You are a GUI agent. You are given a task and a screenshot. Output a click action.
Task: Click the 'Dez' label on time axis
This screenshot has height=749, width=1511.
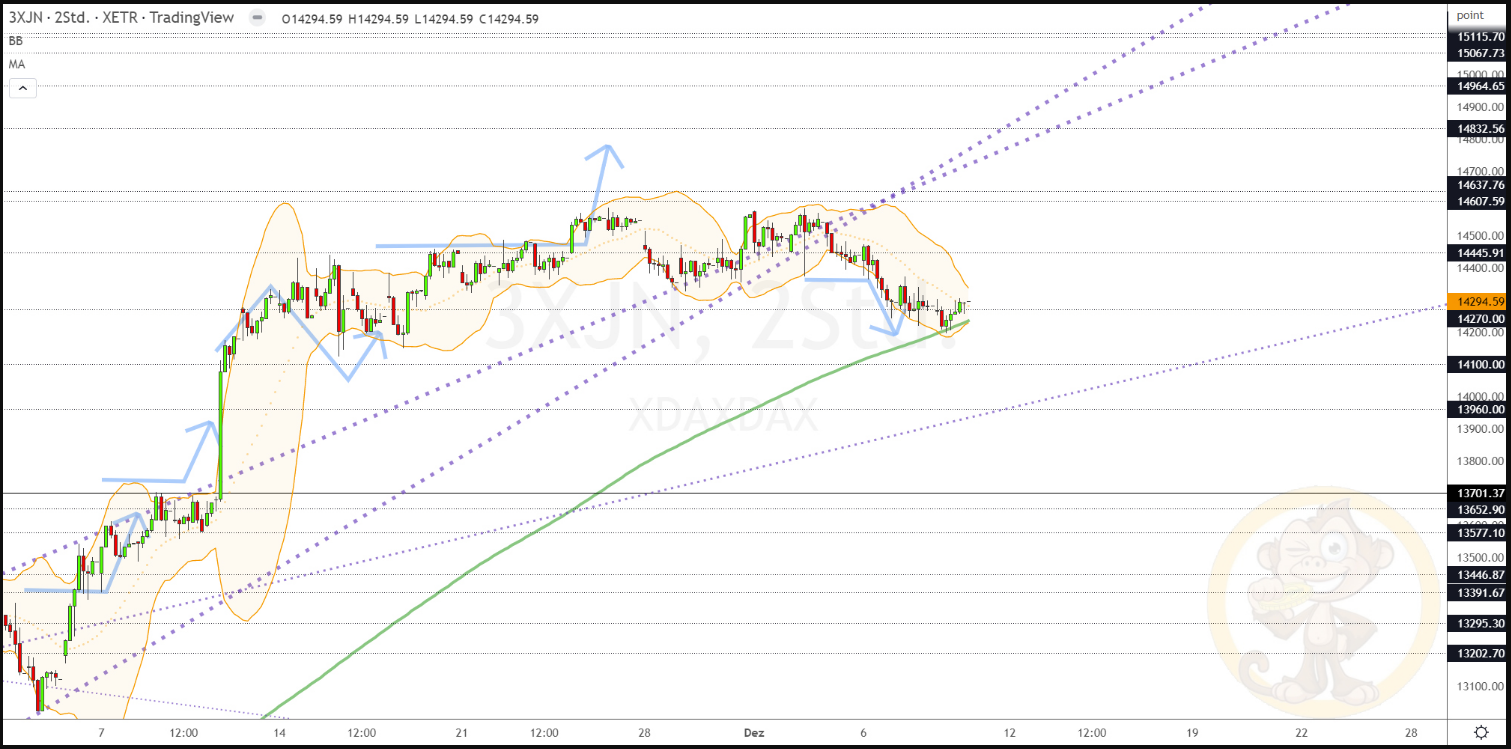coord(754,732)
